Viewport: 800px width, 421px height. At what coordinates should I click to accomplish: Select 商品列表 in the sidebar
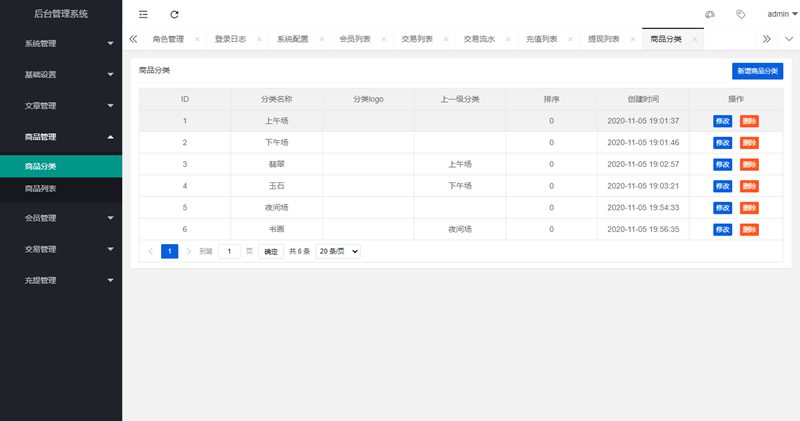point(41,188)
